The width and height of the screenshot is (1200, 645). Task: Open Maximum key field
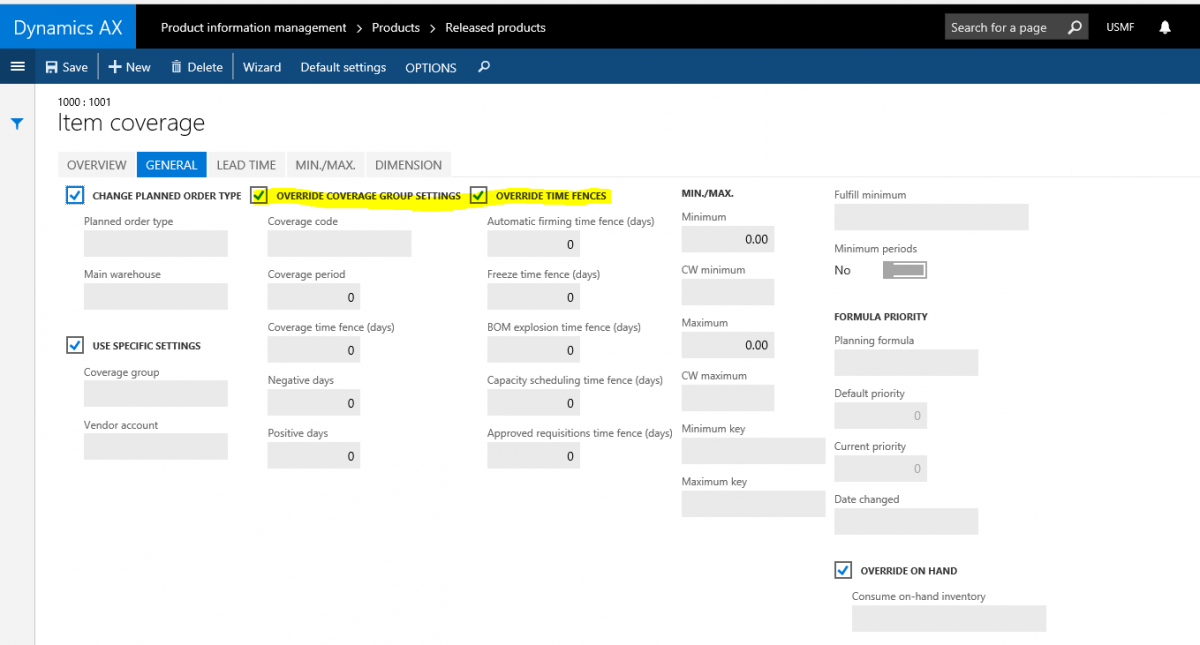(754, 504)
